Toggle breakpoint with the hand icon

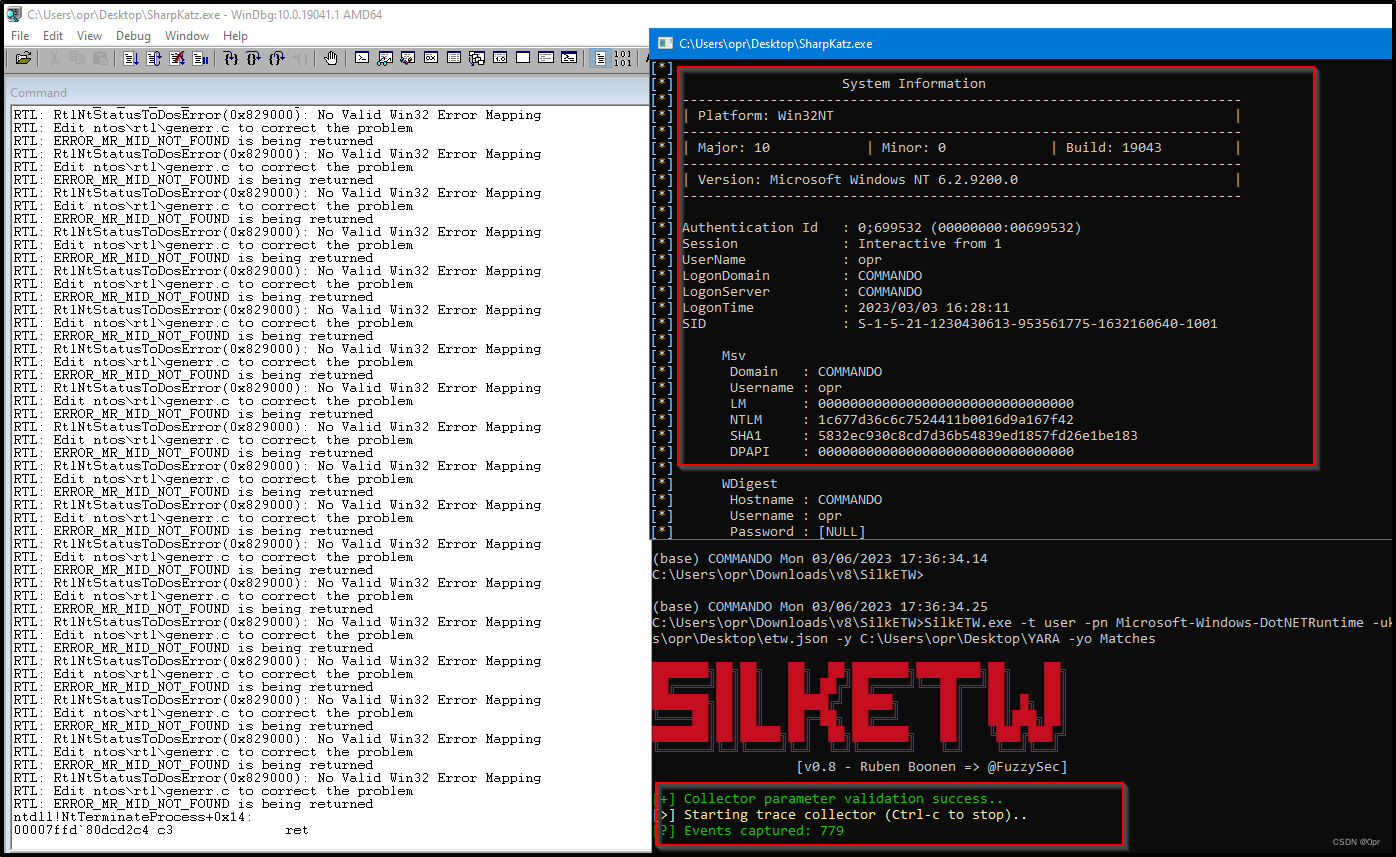coord(331,58)
